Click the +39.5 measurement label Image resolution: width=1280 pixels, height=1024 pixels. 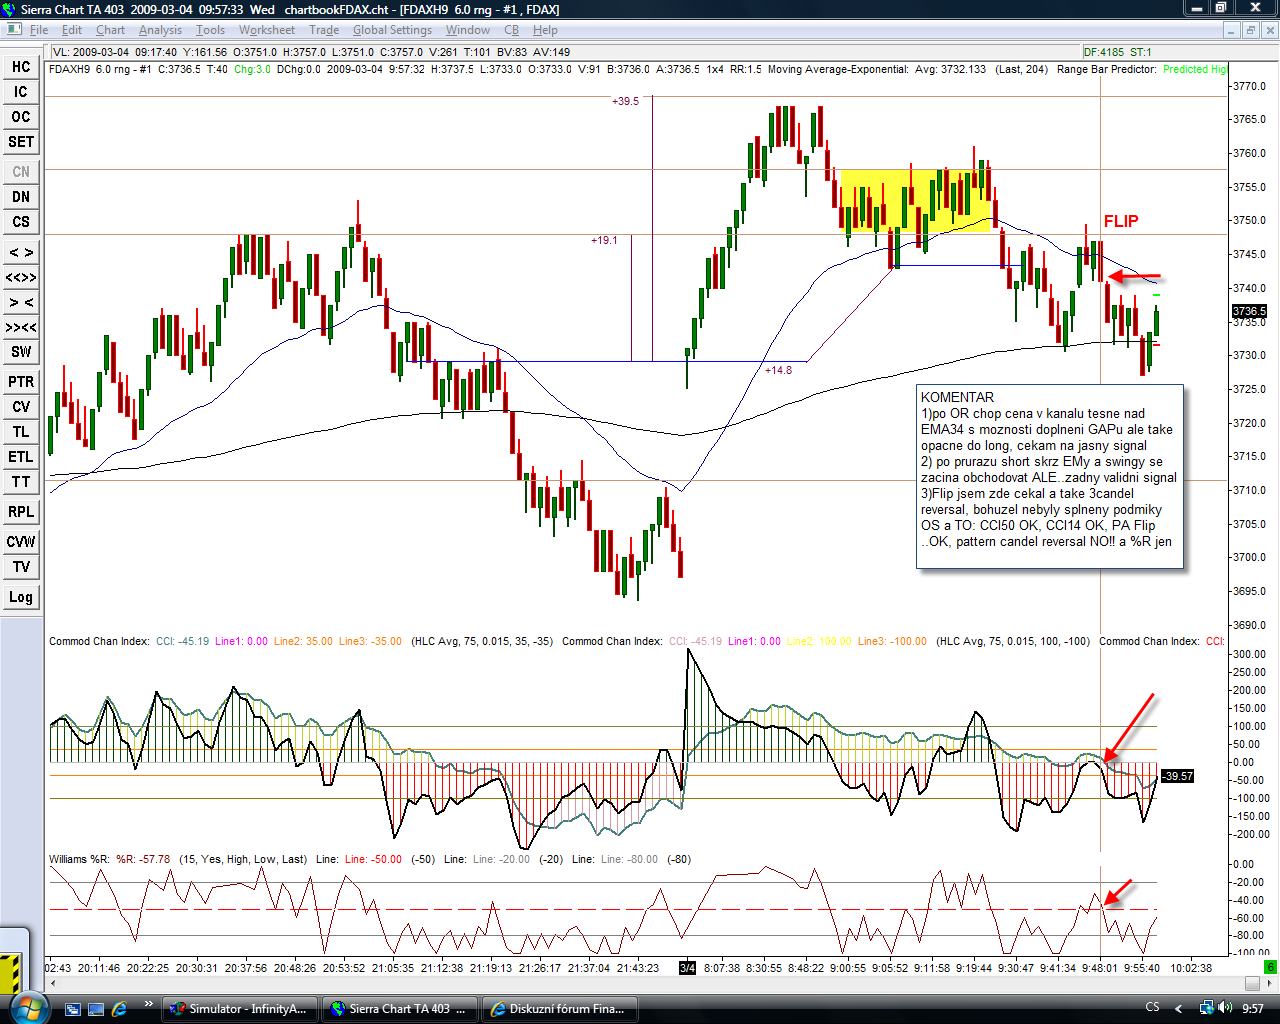[x=625, y=101]
